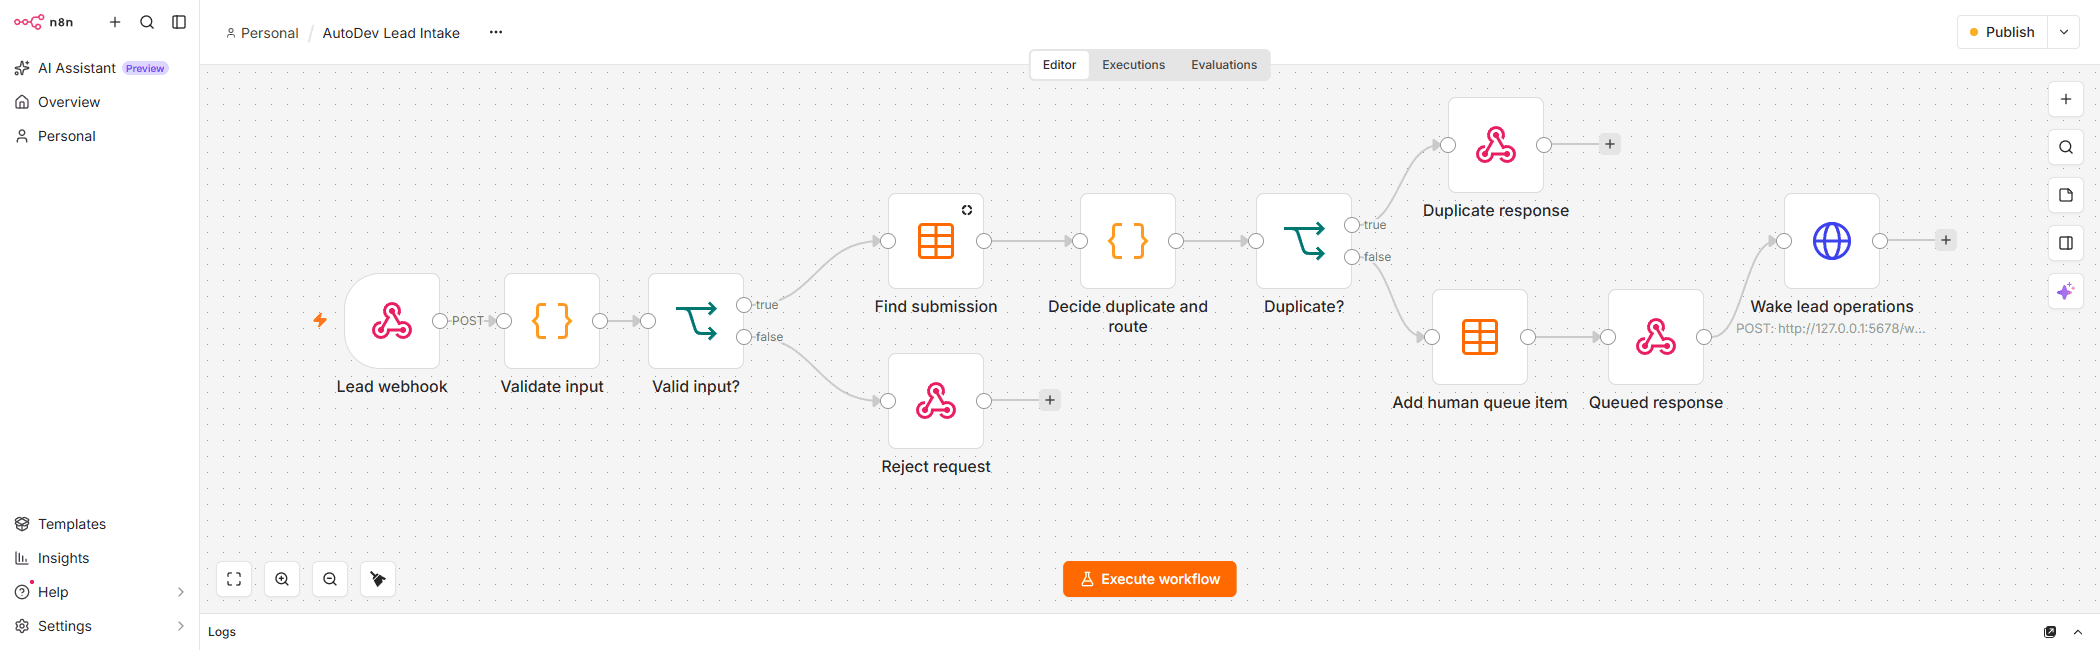Go to Overview page
Image resolution: width=2100 pixels, height=650 pixels.
point(69,102)
